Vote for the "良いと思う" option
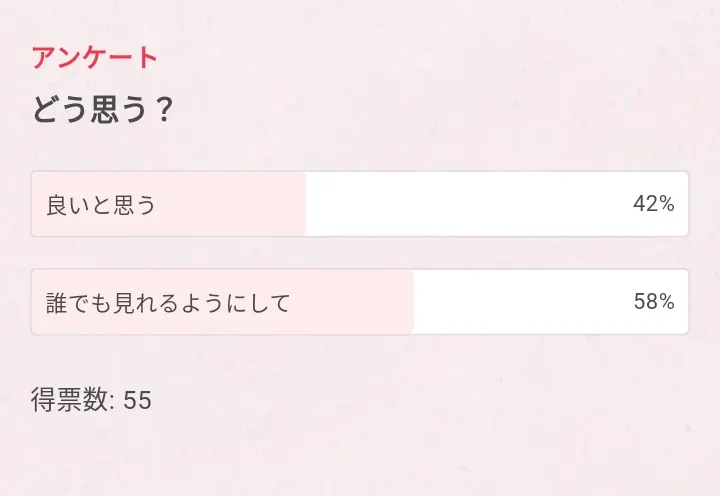This screenshot has width=720, height=496. coord(359,204)
